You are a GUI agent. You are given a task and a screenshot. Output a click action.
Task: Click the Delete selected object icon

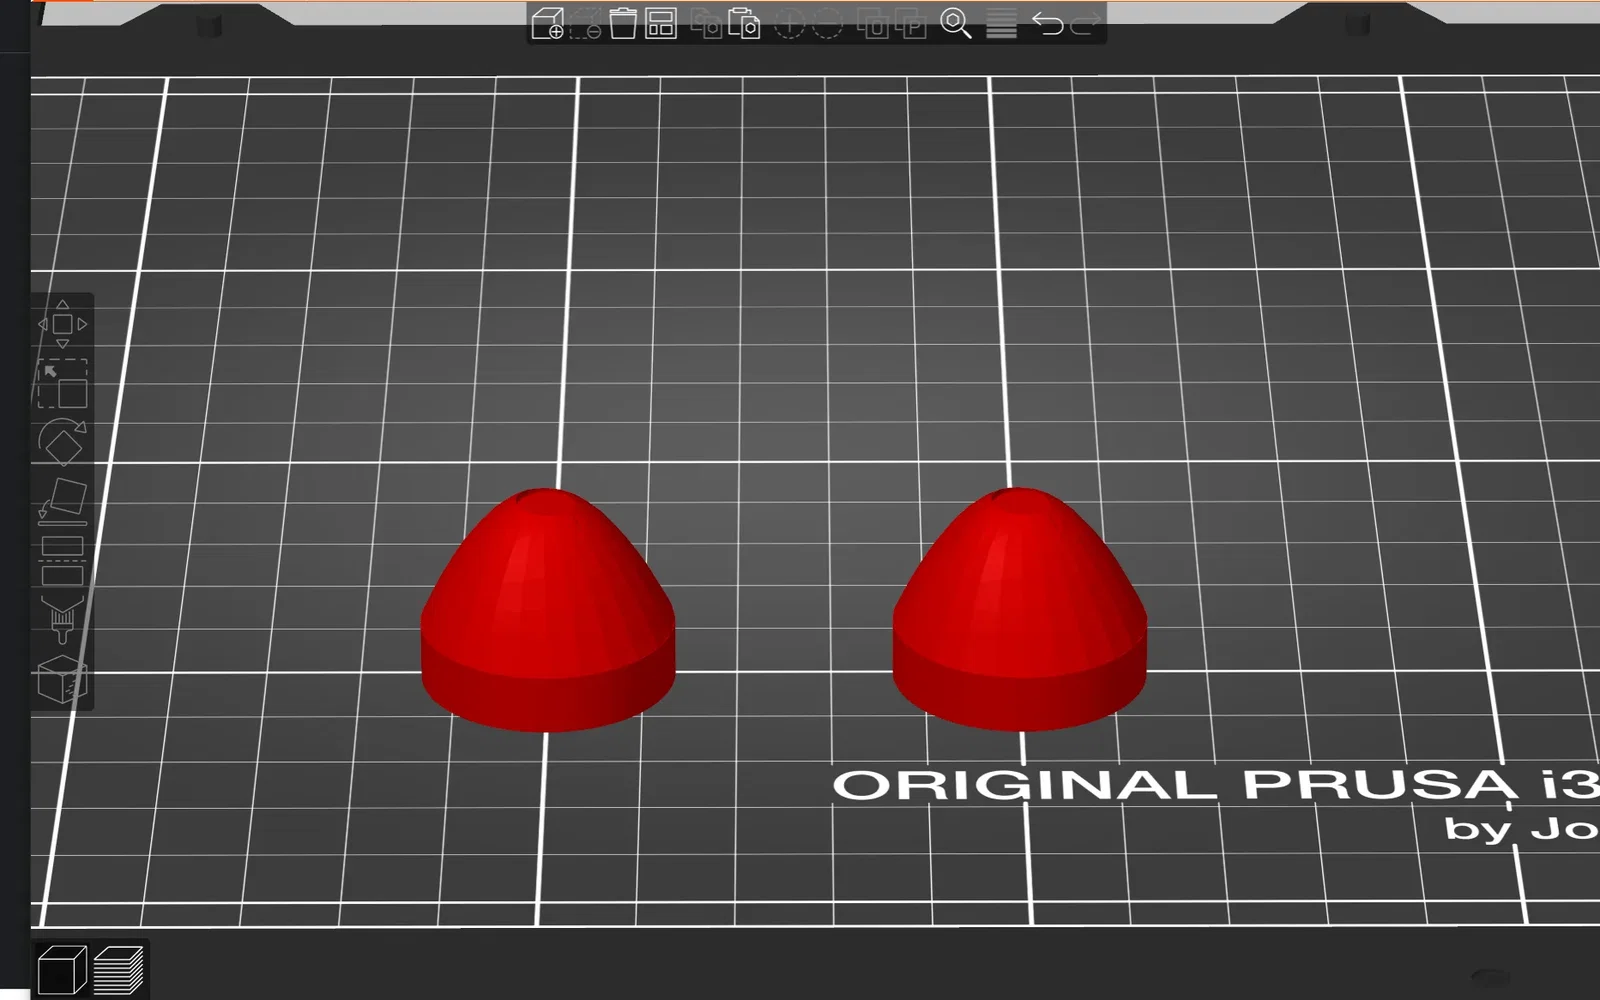586,23
